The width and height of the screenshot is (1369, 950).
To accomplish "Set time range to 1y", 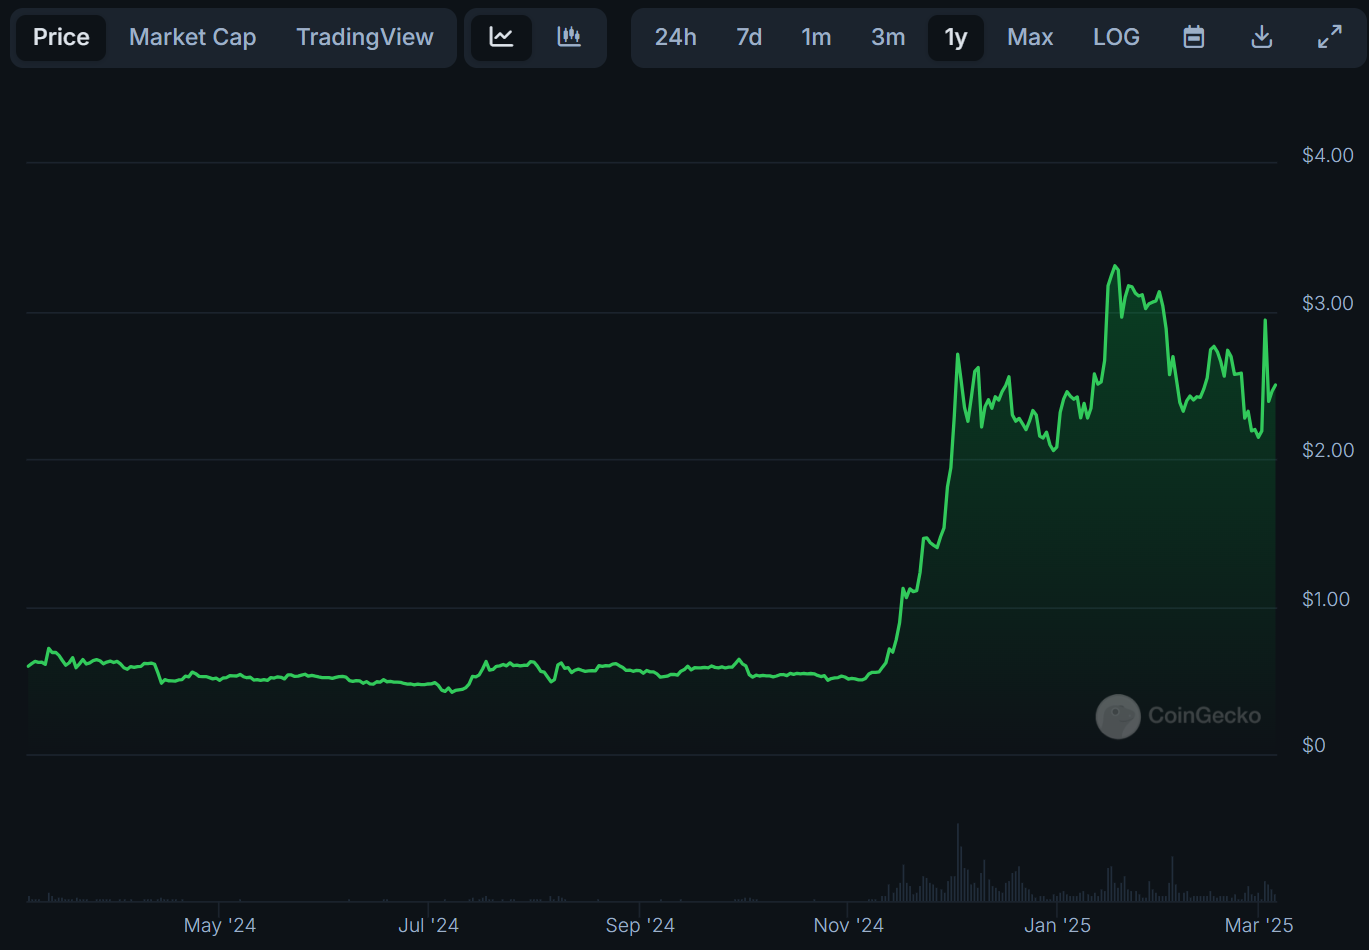I will (x=956, y=38).
